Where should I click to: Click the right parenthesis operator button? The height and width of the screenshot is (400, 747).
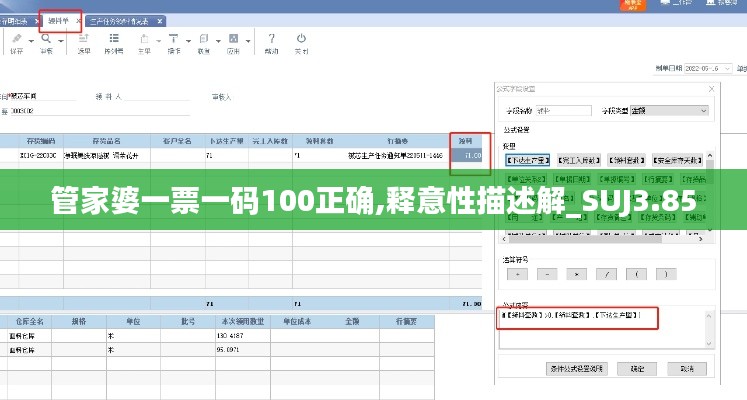point(666,274)
